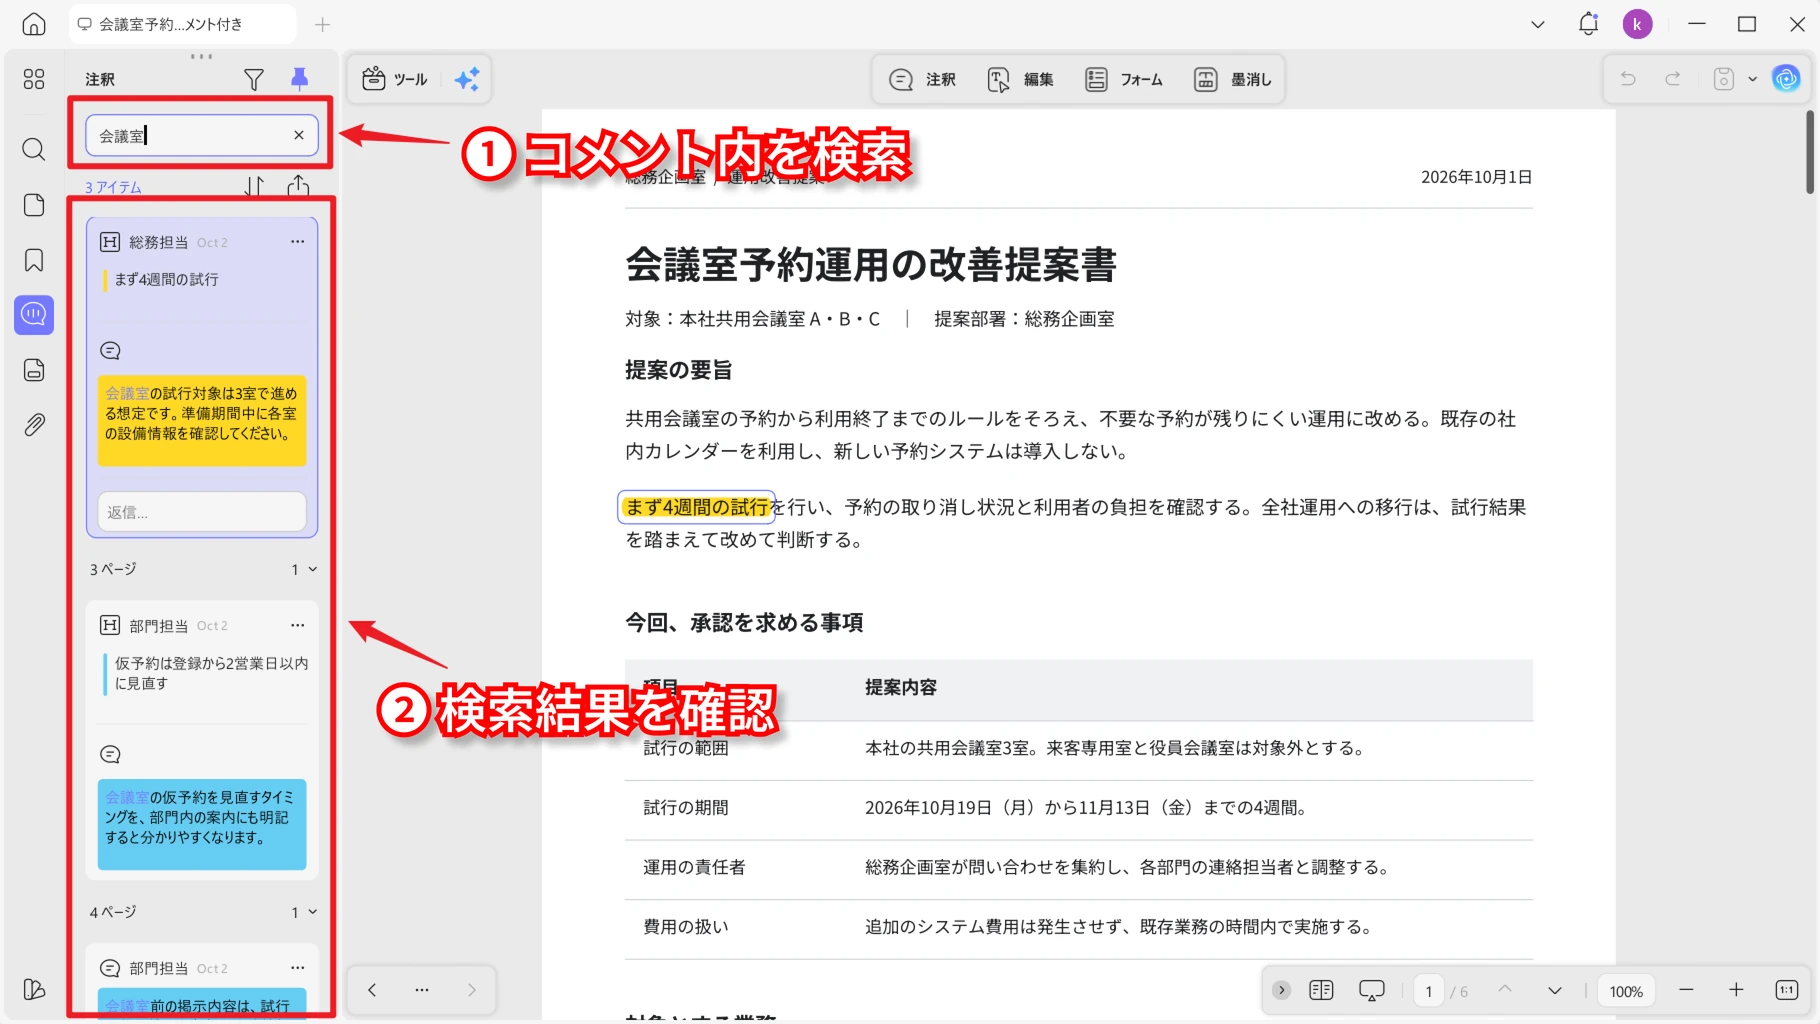Export annotations with the share icon
This screenshot has height=1024, width=1820.
[298, 186]
